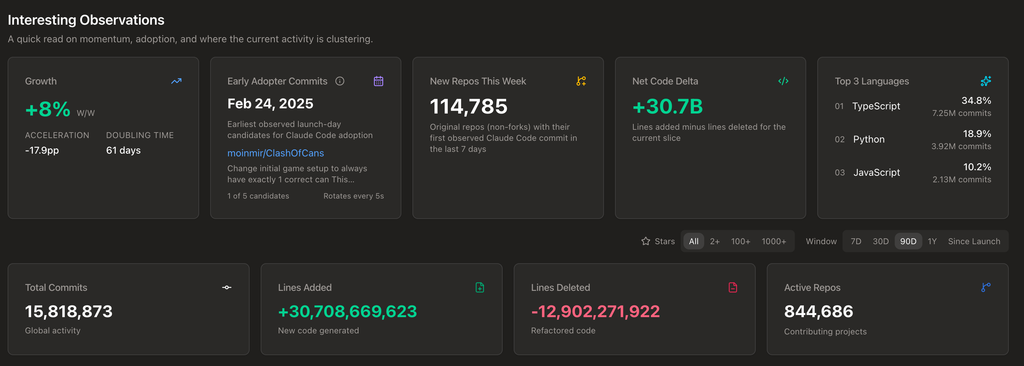Image resolution: width=1024 pixels, height=366 pixels.
Task: Open the Early Adopter Commits info icon
Action: coord(340,81)
